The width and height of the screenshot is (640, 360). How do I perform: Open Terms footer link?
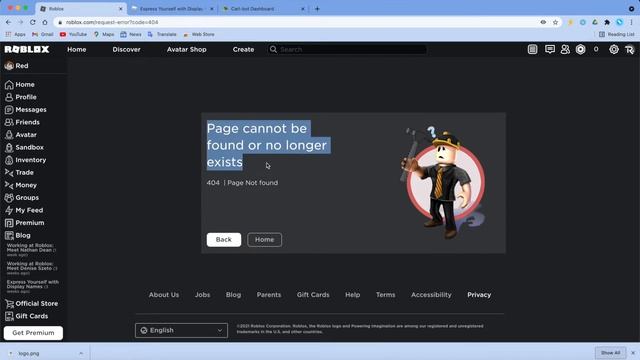[x=386, y=295]
